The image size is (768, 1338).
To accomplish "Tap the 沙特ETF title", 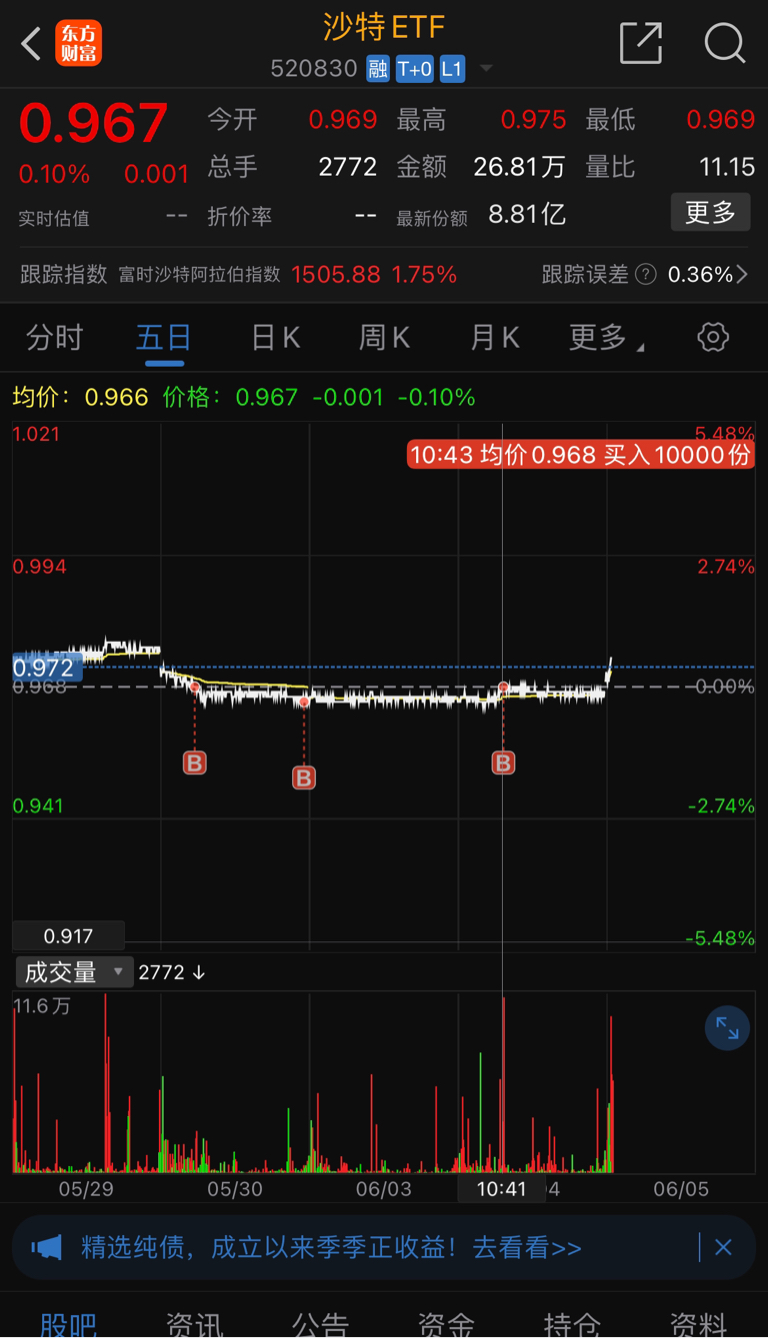I will coord(384,27).
